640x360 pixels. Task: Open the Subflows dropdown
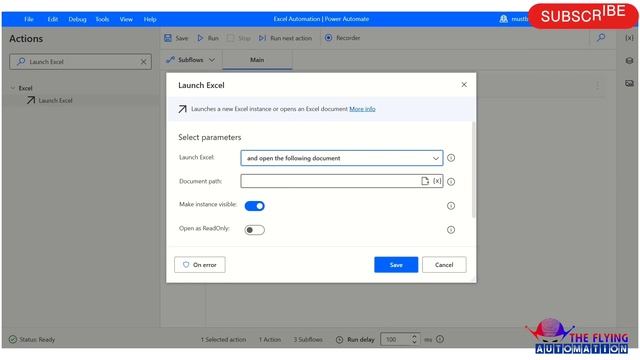[x=190, y=60]
